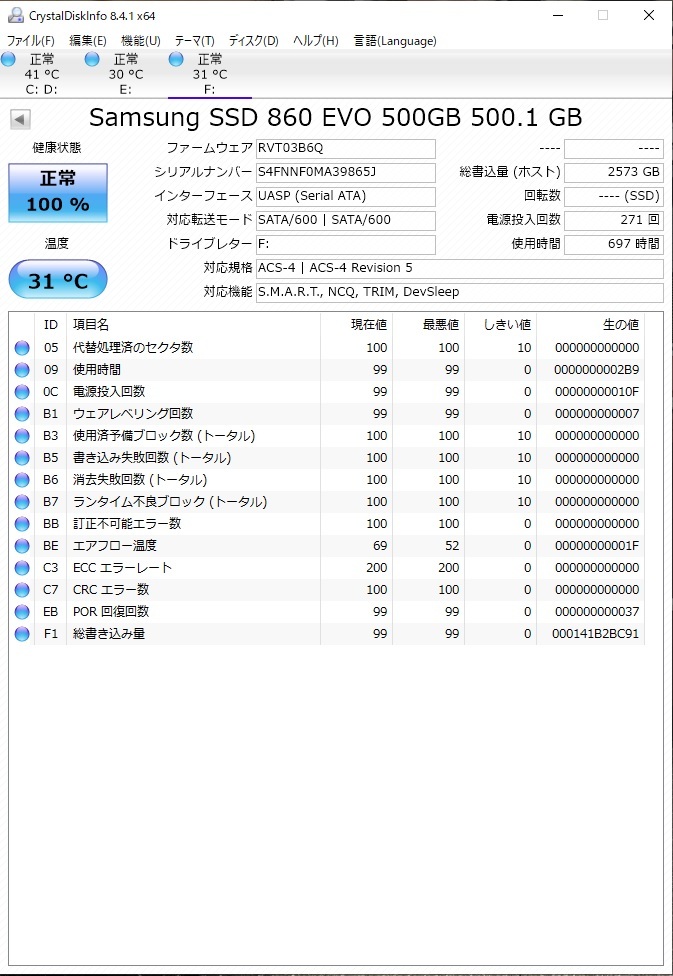The height and width of the screenshot is (976, 673).
Task: Click the standard field ACS-4 Revision 5
Action: coord(459,268)
